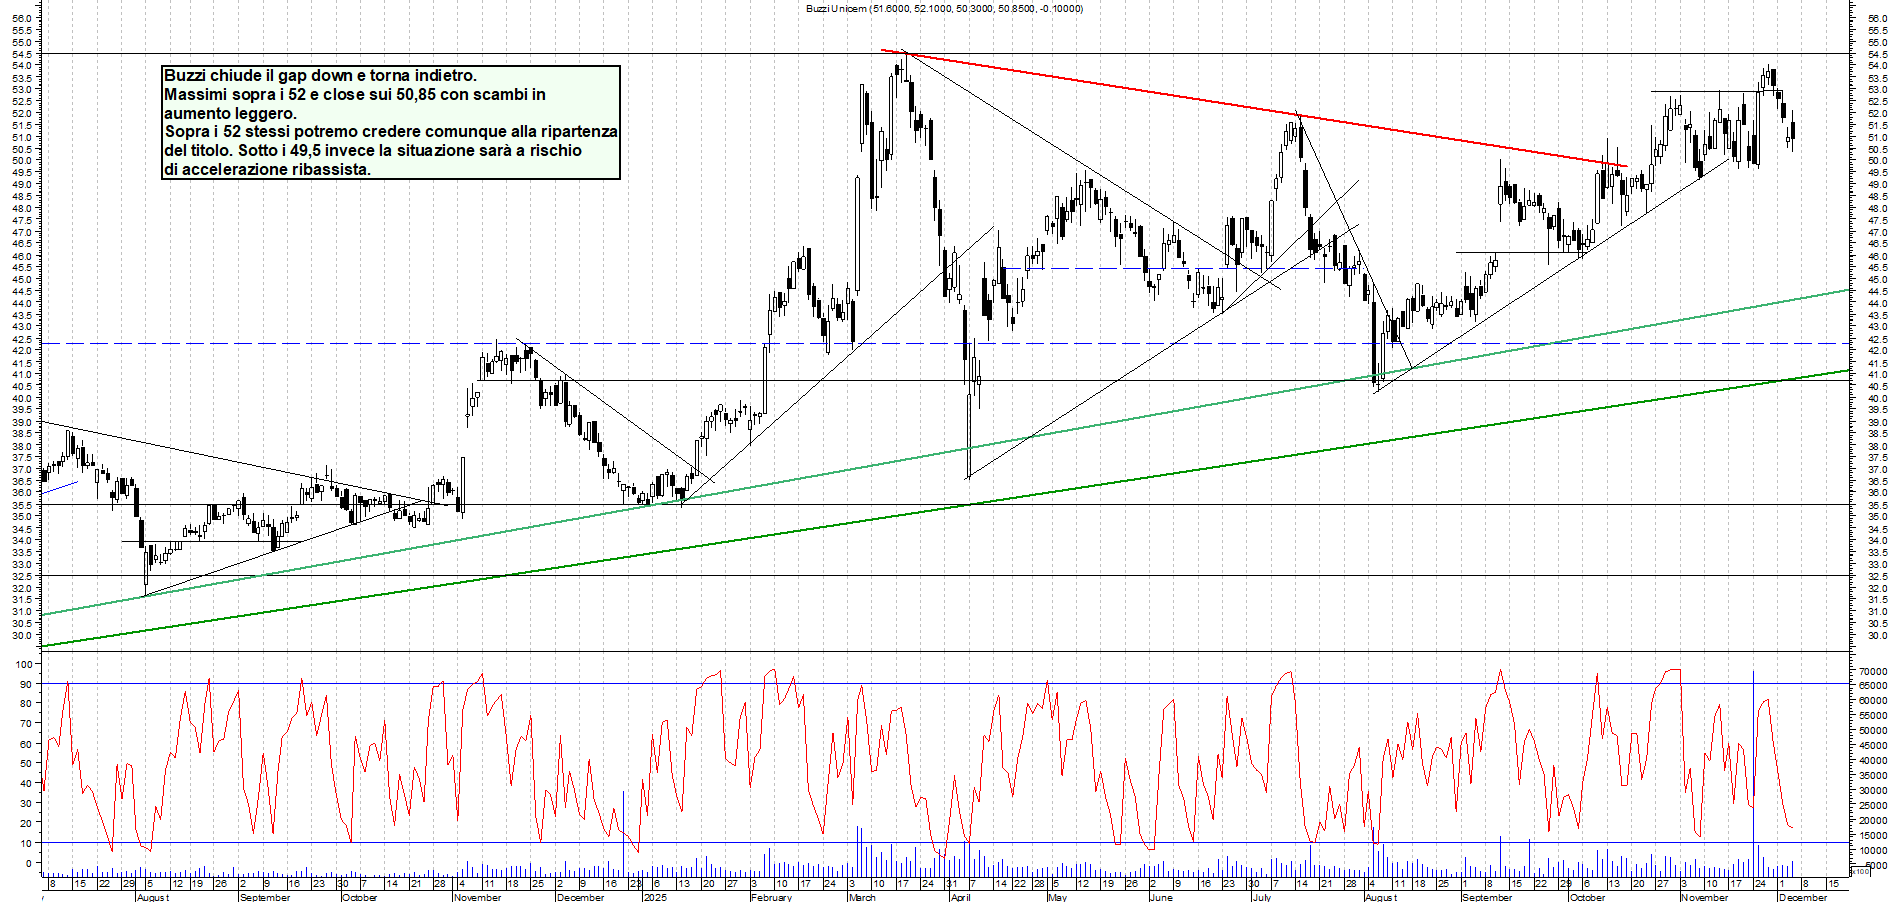Click the 70000 volume scale label
This screenshot has width=1890, height=902.
[x=1873, y=671]
